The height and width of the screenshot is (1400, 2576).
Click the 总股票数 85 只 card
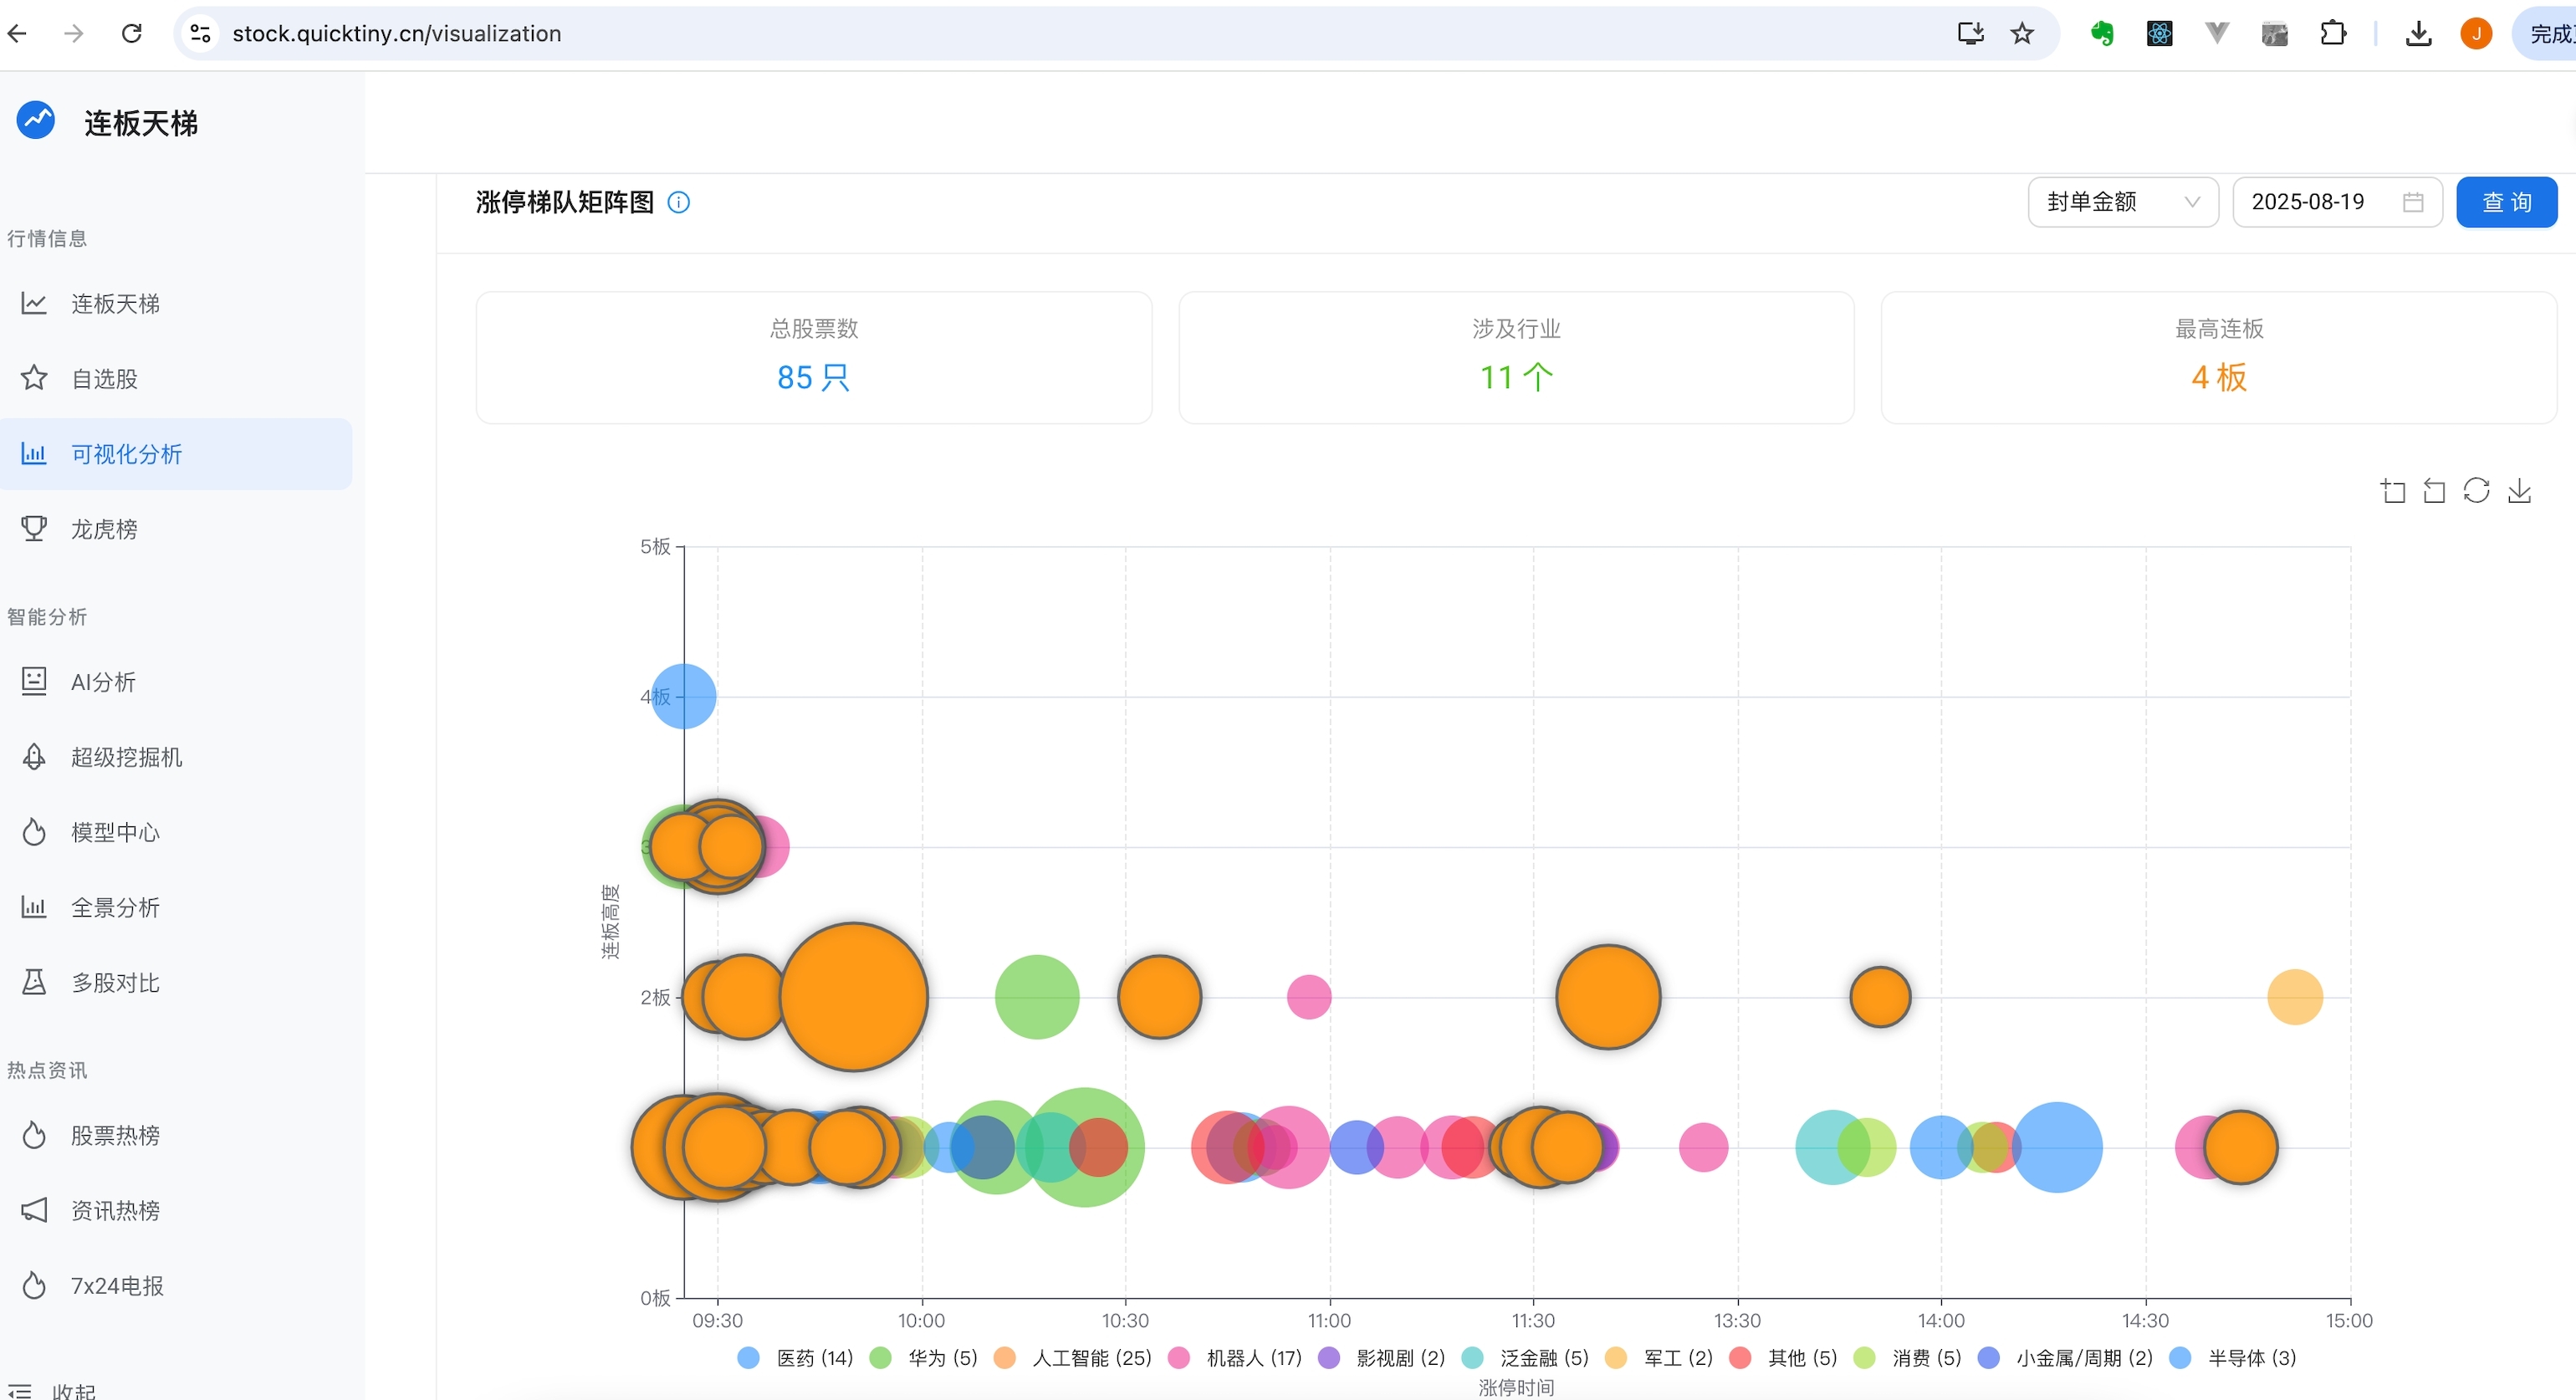(x=814, y=357)
